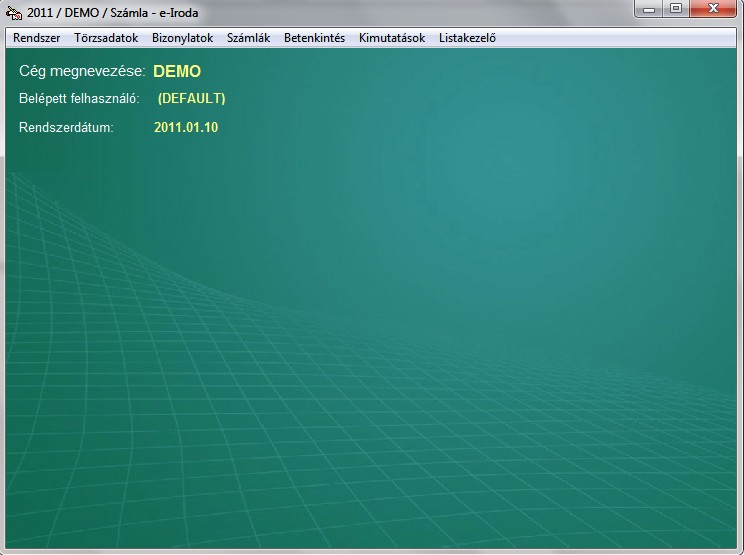Click the Rendszerdátum label
This screenshot has width=744, height=555.
(x=66, y=128)
